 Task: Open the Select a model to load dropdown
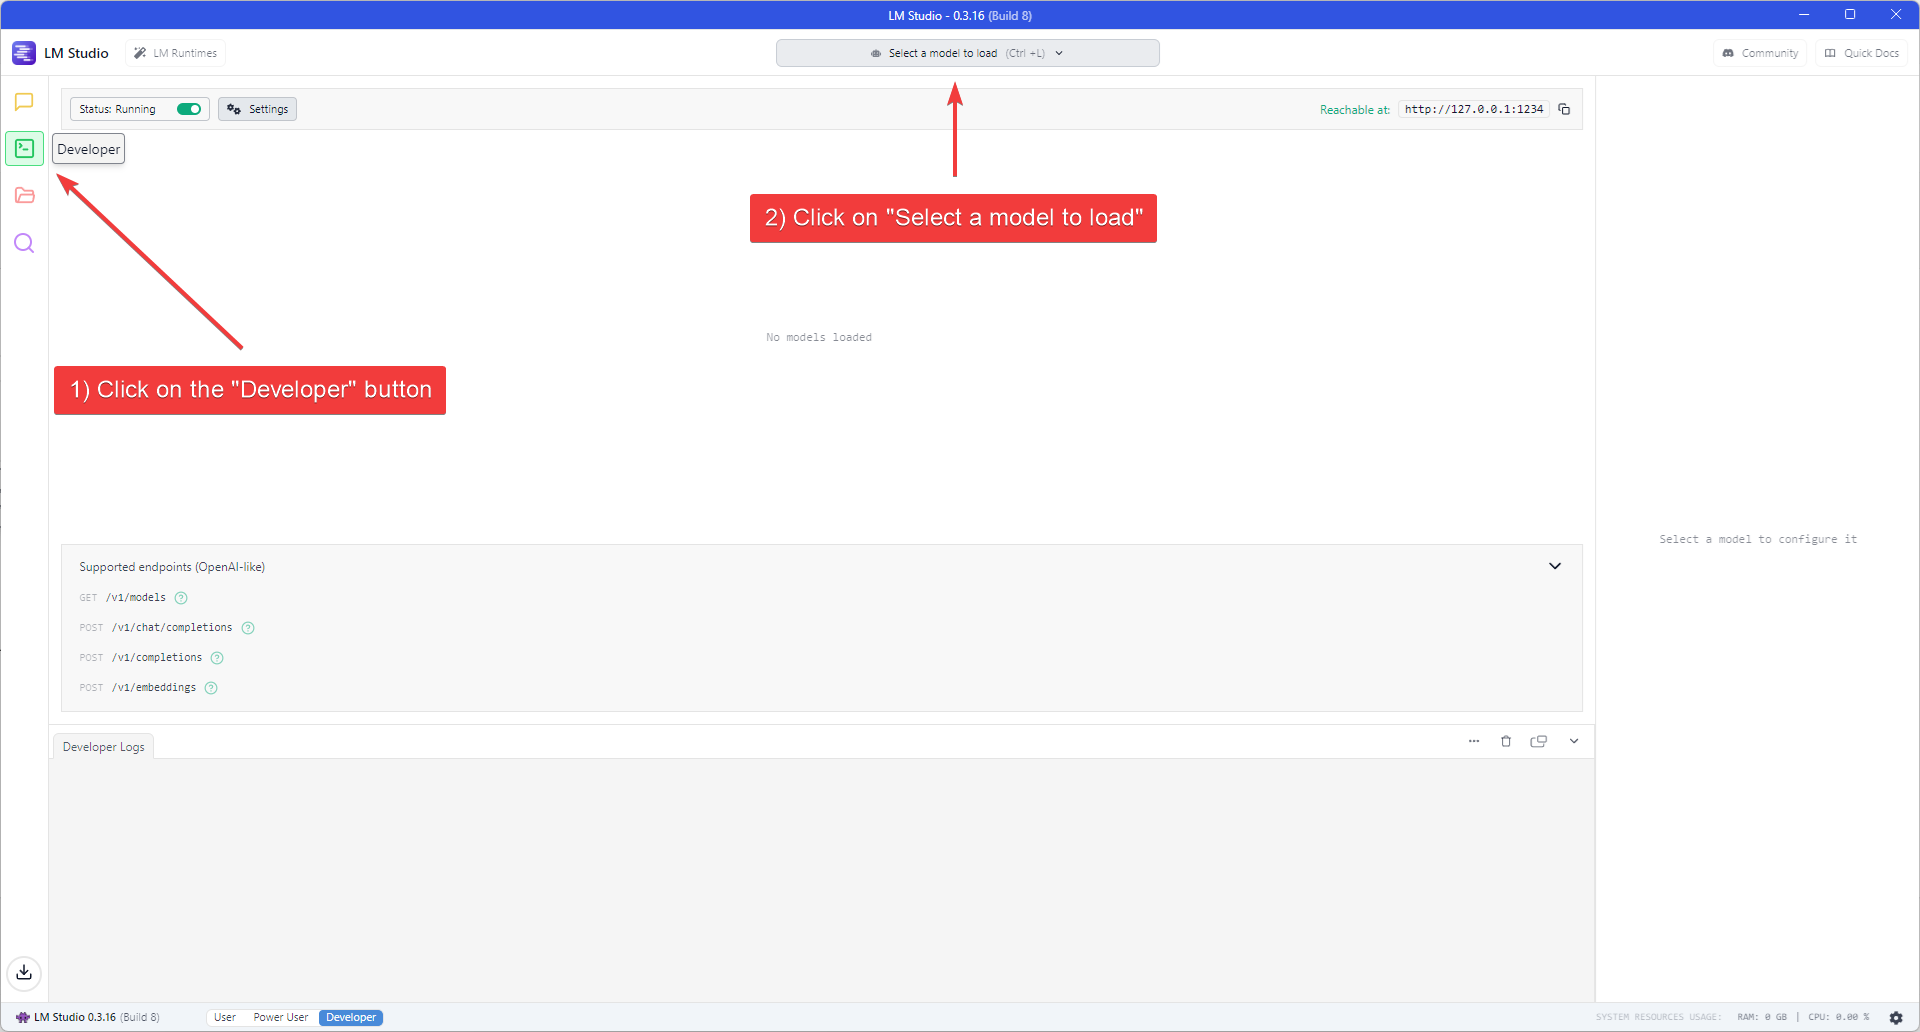point(967,53)
